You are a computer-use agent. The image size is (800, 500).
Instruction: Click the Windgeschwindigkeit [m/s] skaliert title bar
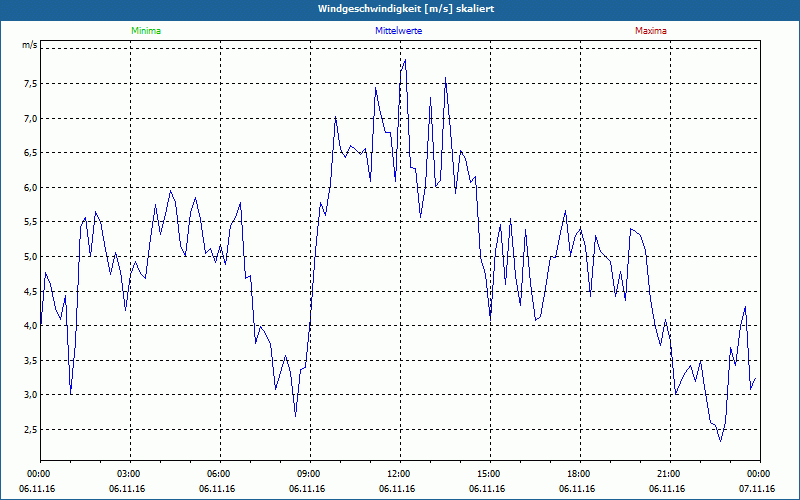click(x=400, y=9)
